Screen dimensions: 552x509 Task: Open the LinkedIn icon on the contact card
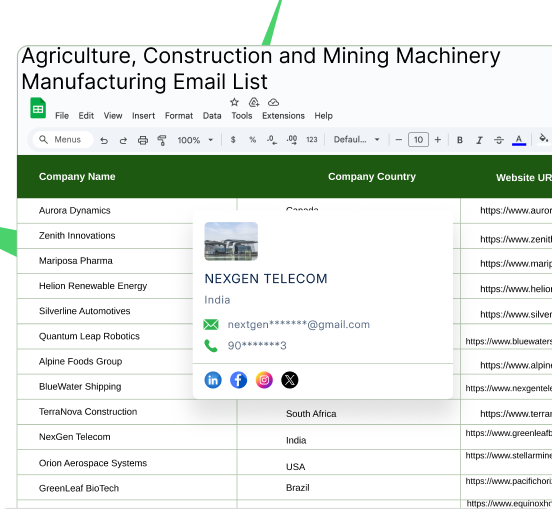[x=213, y=380]
